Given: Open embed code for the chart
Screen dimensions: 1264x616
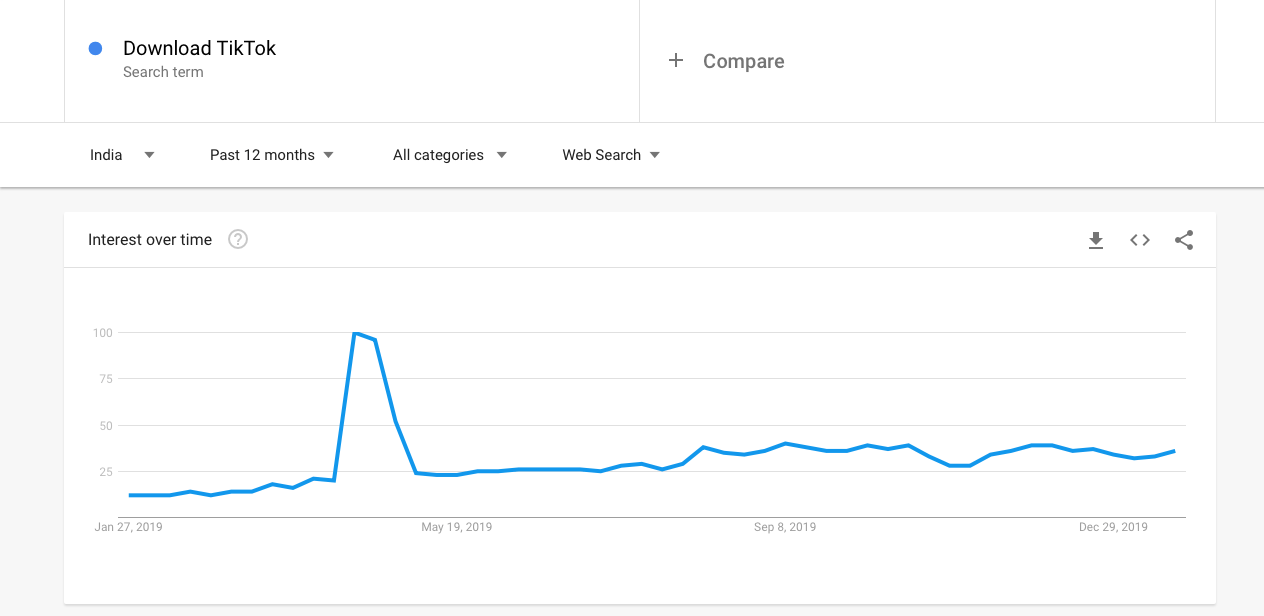Looking at the screenshot, I should (1140, 240).
